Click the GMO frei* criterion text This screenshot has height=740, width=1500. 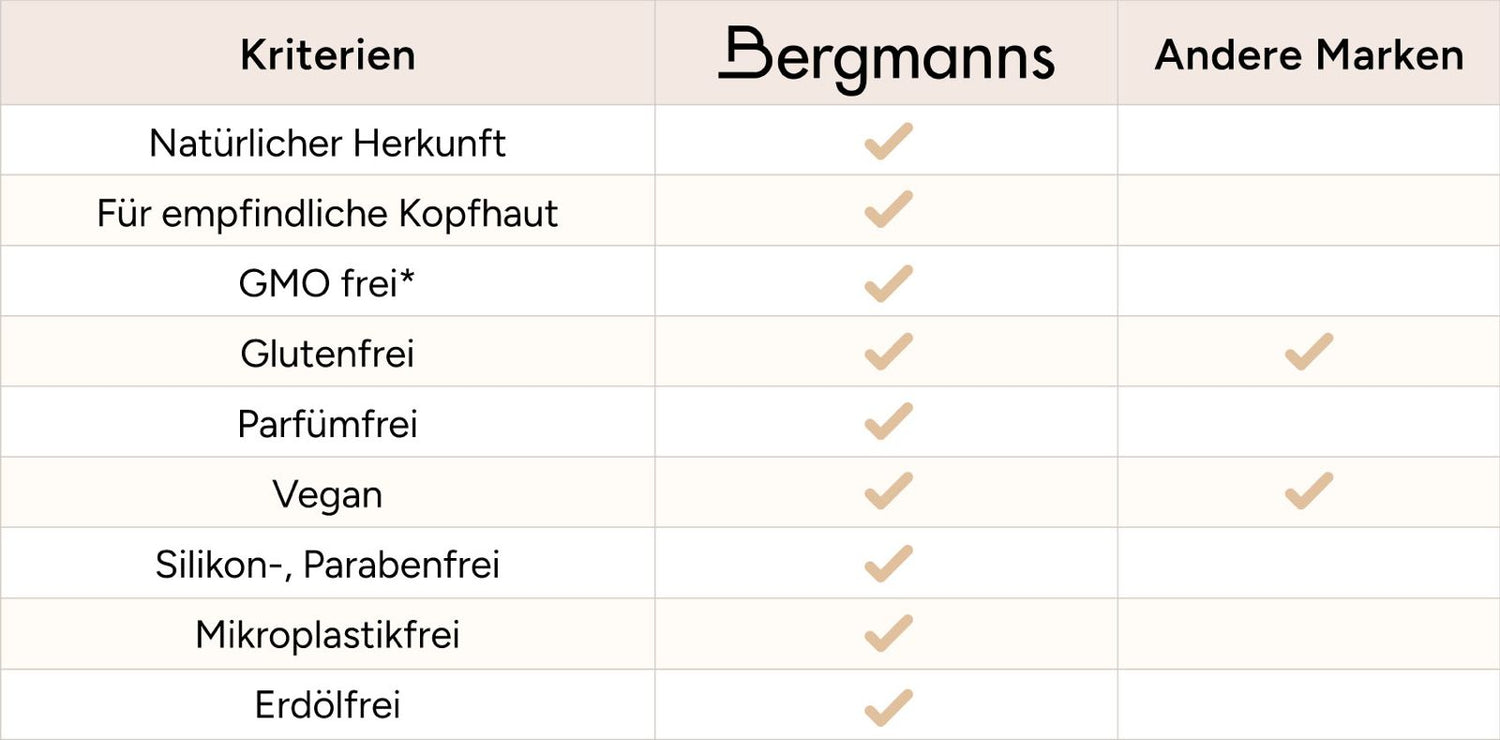click(x=327, y=284)
